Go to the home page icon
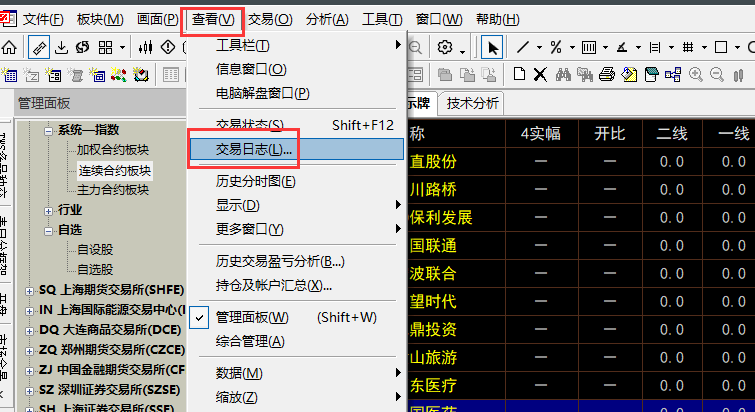Image resolution: width=755 pixels, height=412 pixels. [x=9, y=48]
